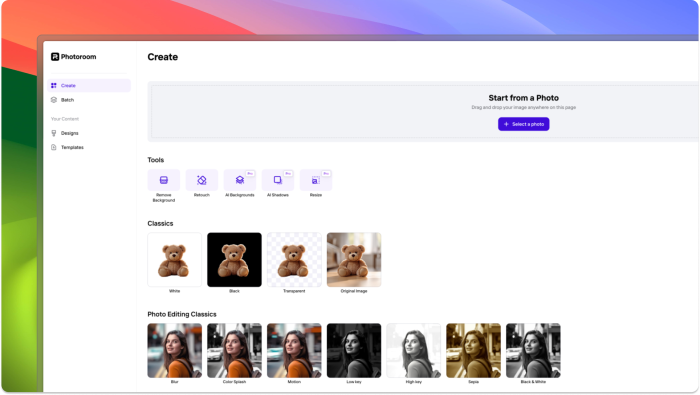Select the Resize tool icon
The image size is (700, 395).
pos(316,180)
